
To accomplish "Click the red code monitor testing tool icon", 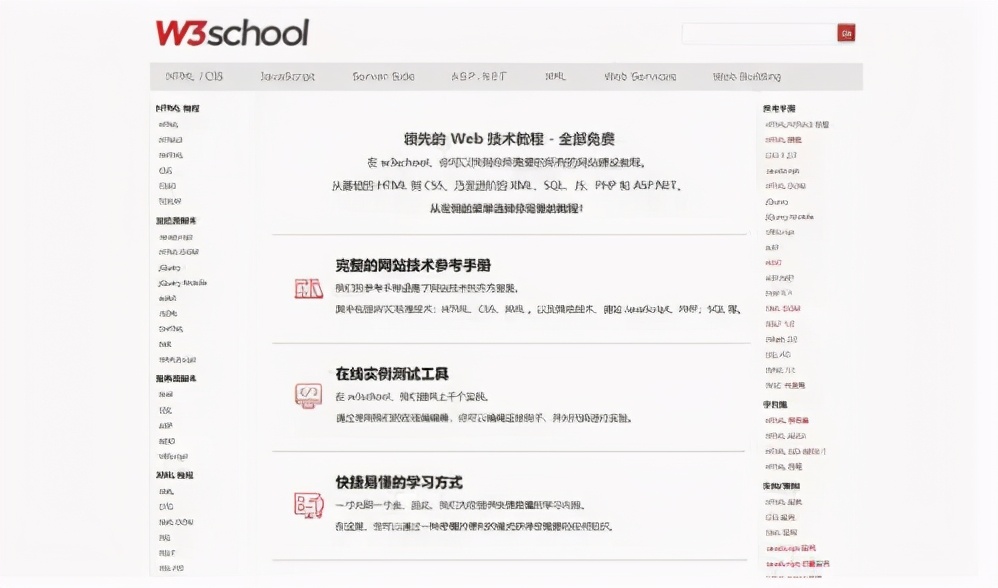I will [309, 396].
